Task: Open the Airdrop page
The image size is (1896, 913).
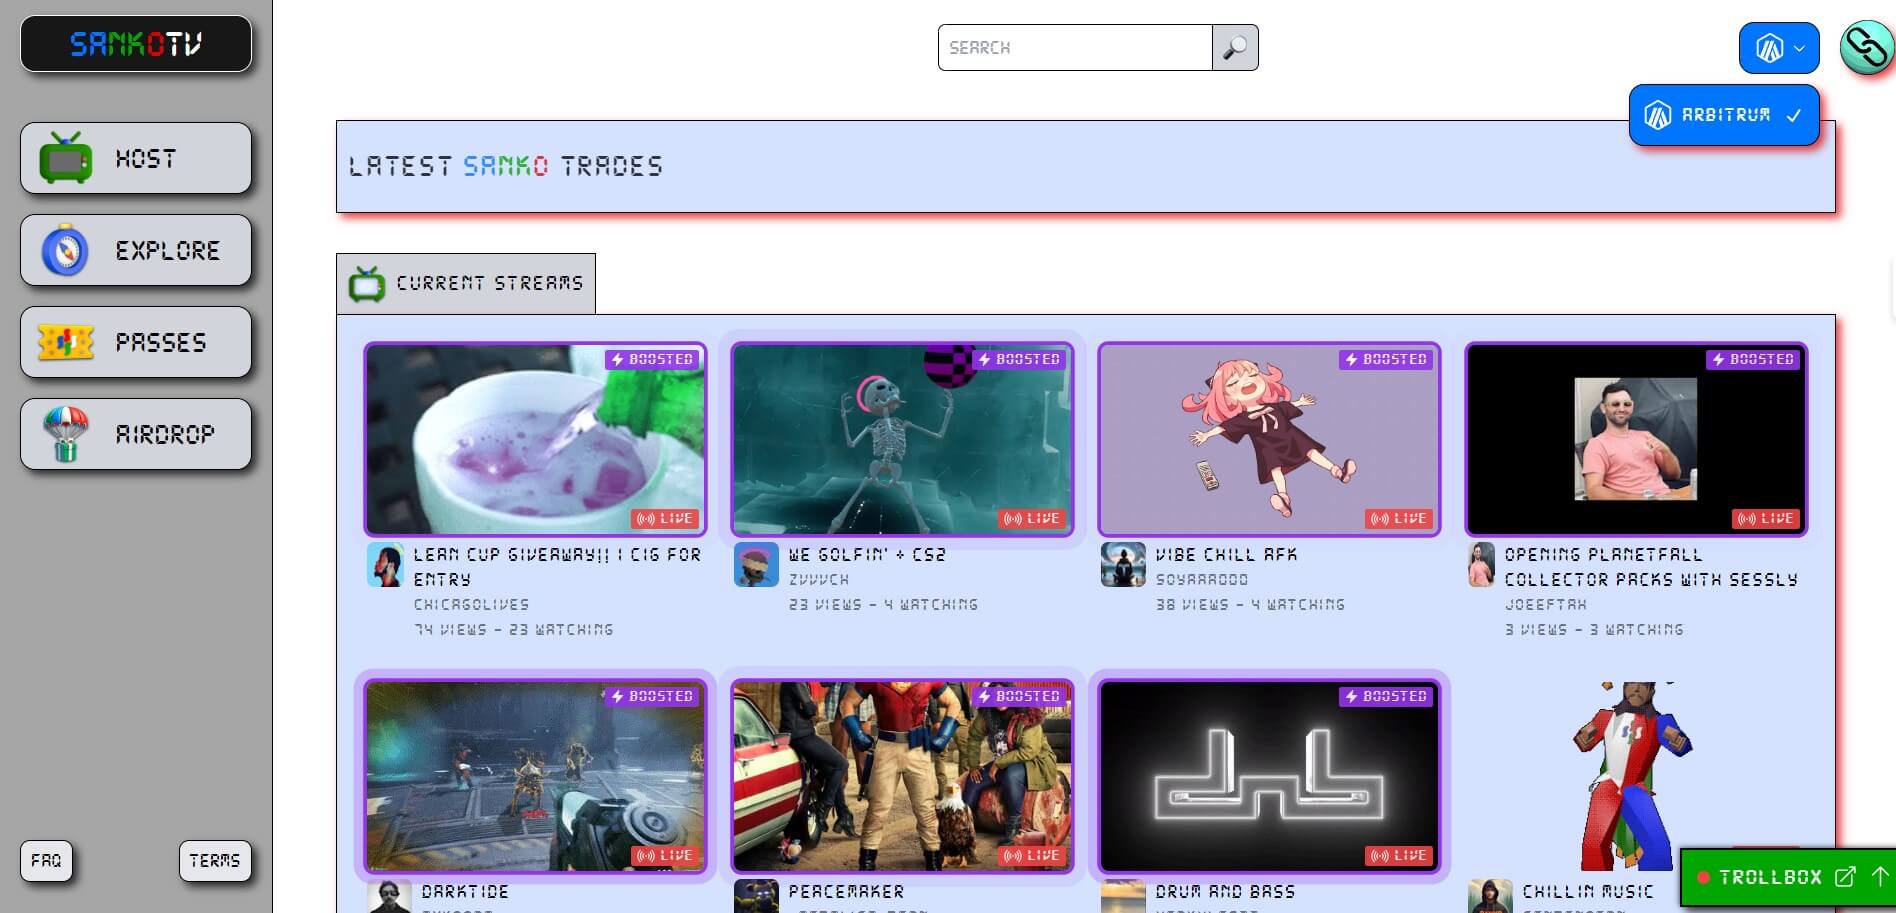Action: coord(136,434)
